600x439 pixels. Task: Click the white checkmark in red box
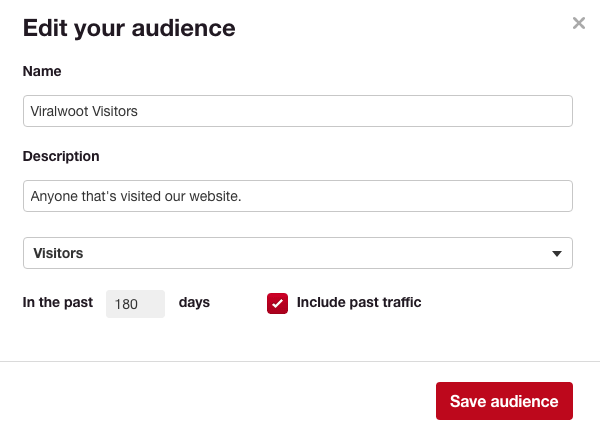point(277,304)
